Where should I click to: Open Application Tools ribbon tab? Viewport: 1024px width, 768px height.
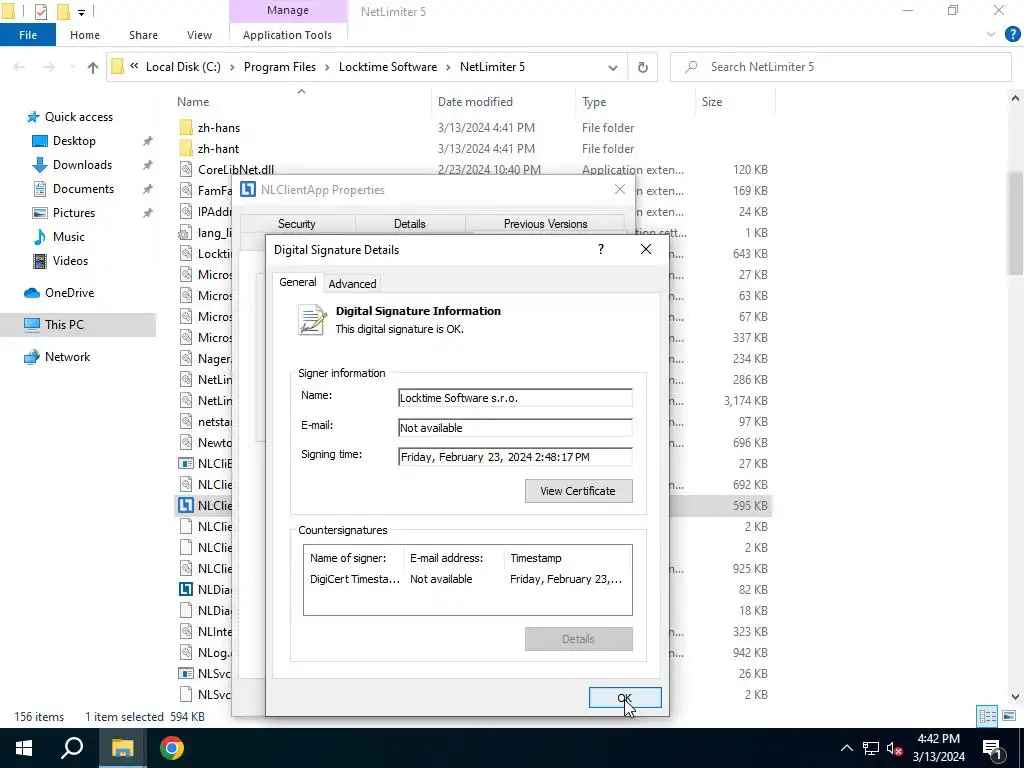[x=287, y=35]
